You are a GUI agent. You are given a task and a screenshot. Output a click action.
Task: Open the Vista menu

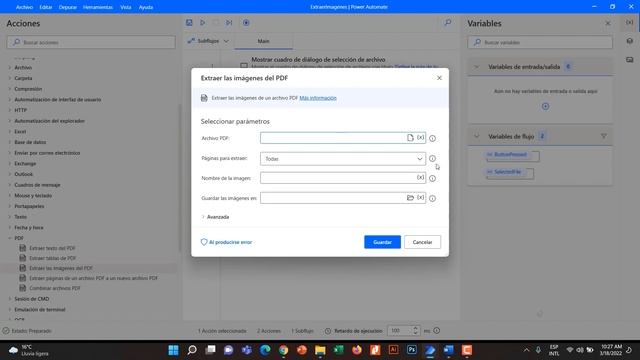coord(126,7)
